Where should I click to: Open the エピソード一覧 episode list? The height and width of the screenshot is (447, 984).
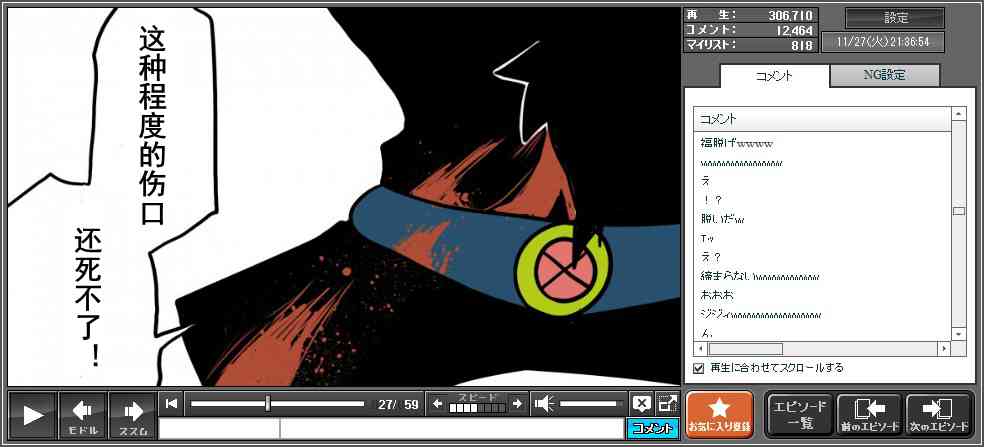(799, 415)
